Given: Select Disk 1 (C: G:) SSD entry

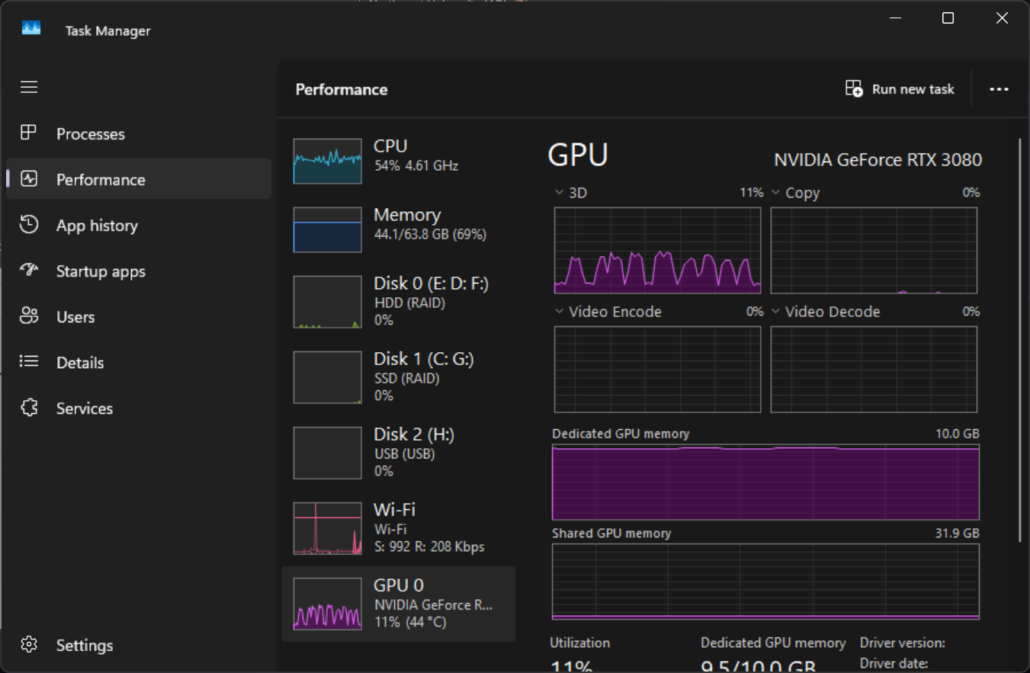Looking at the screenshot, I should [x=398, y=377].
